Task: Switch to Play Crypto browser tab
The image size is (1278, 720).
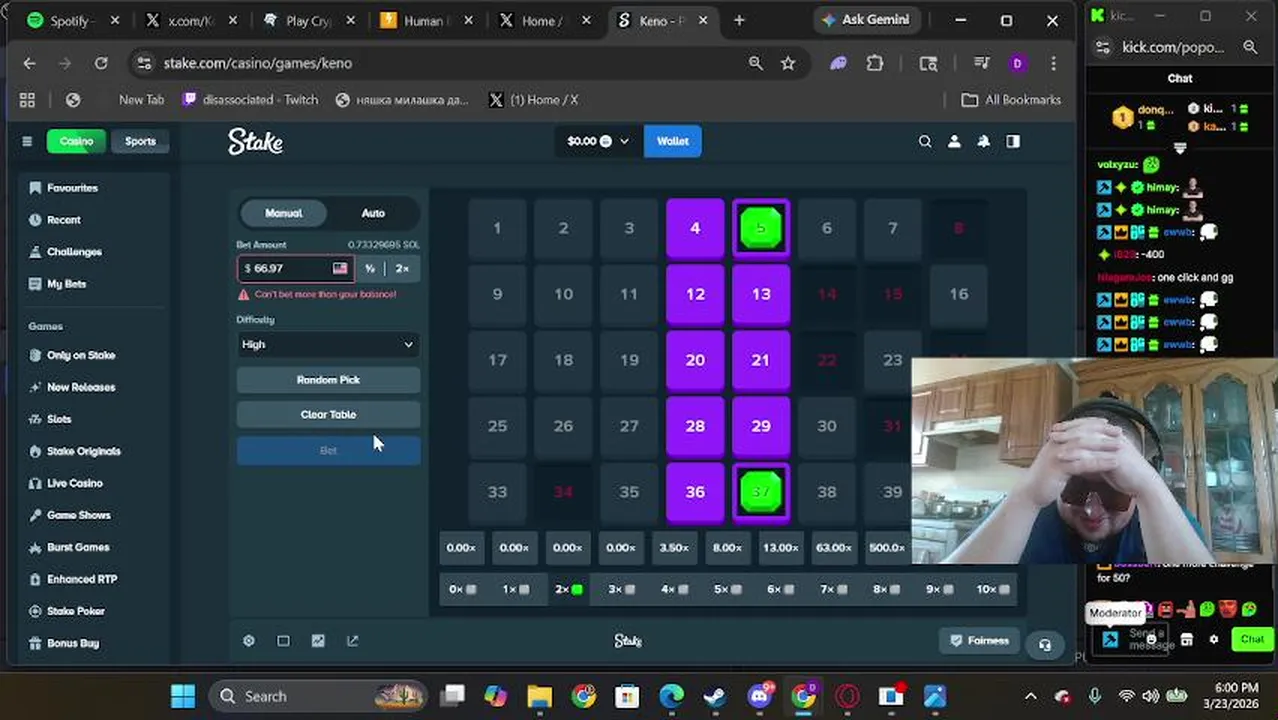Action: pos(309,20)
